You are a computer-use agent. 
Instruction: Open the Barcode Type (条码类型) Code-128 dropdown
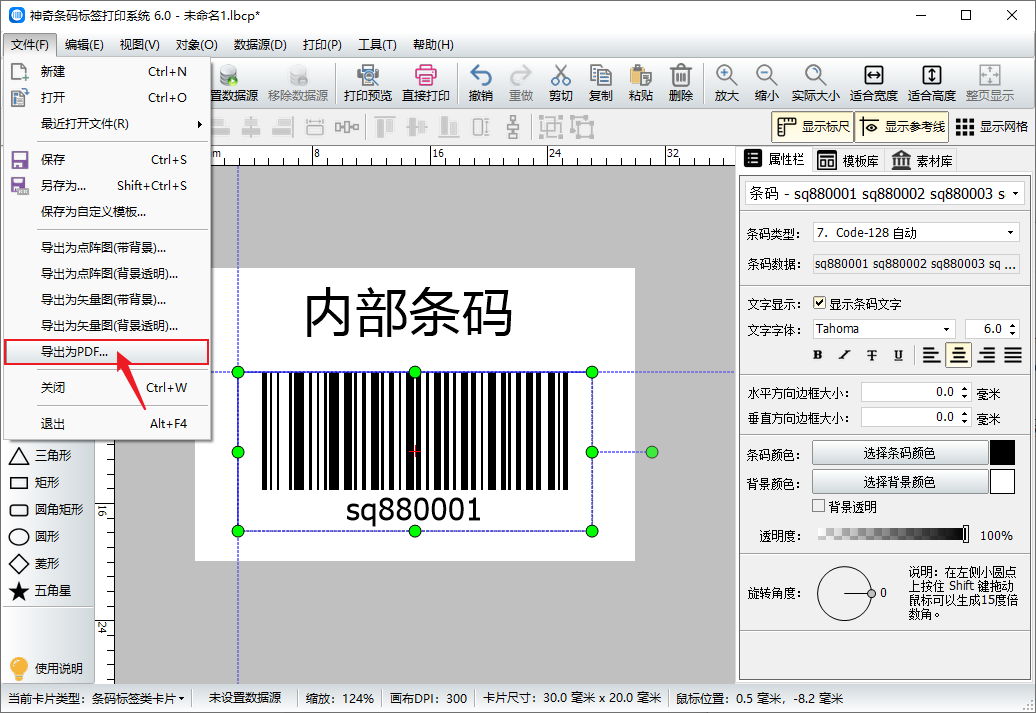(x=916, y=233)
